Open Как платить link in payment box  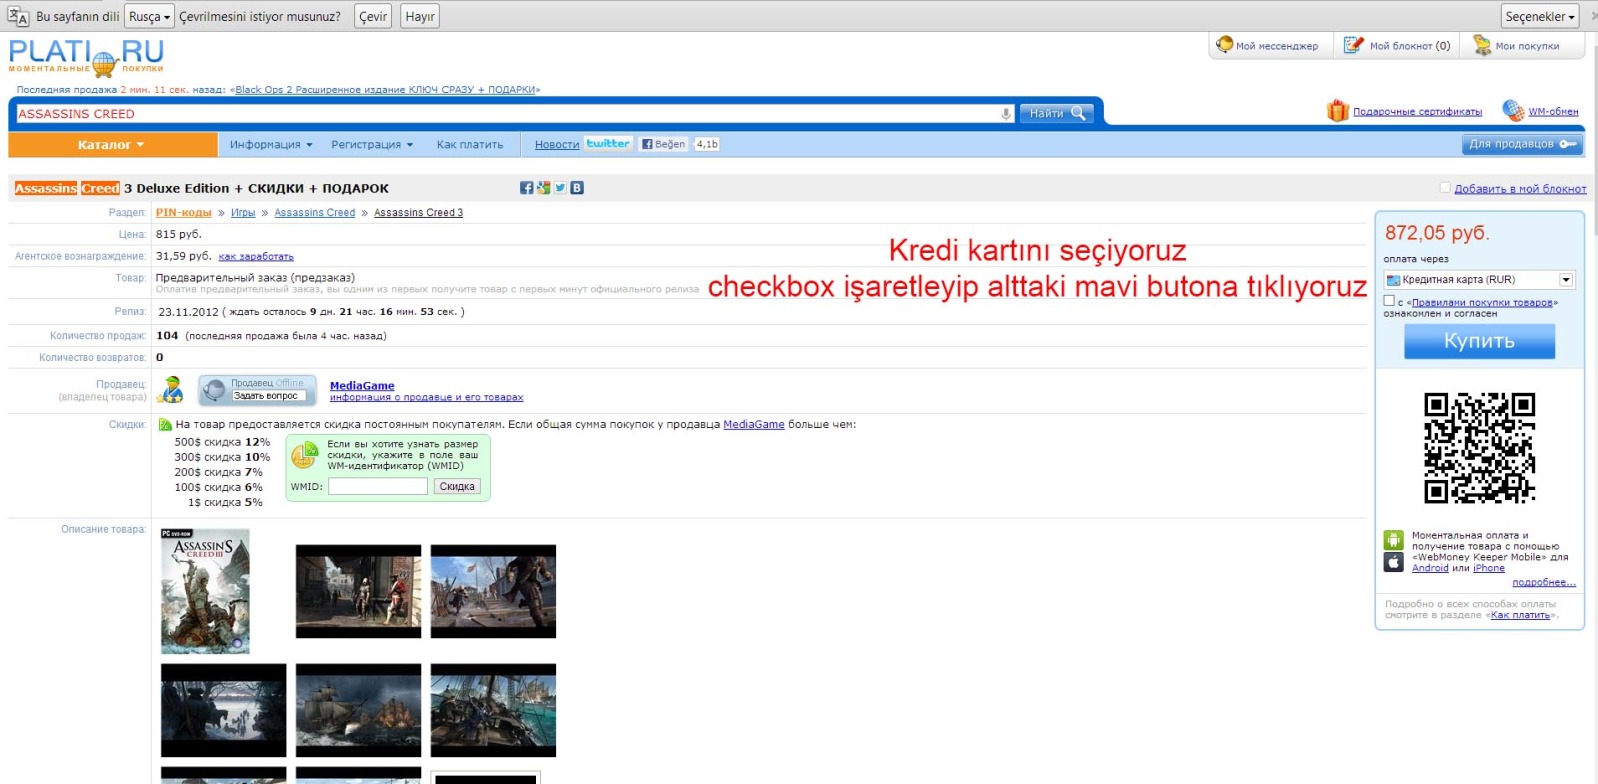coord(1520,615)
